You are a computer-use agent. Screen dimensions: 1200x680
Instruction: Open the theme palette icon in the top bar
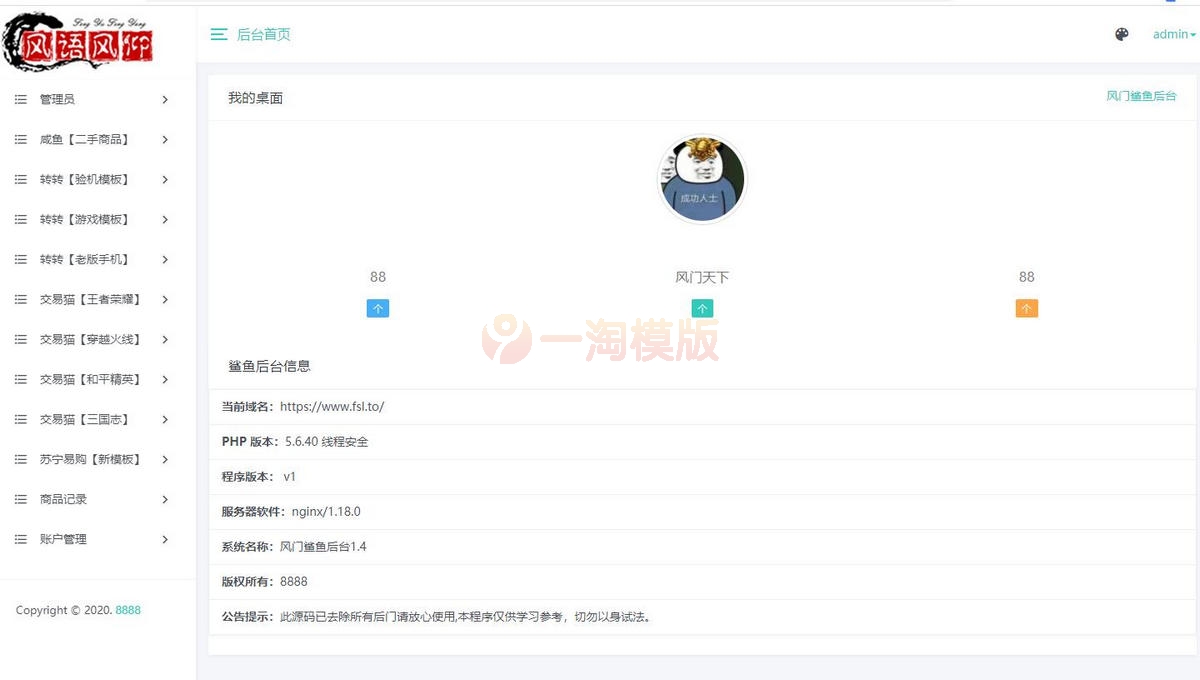pyautogui.click(x=1121, y=34)
